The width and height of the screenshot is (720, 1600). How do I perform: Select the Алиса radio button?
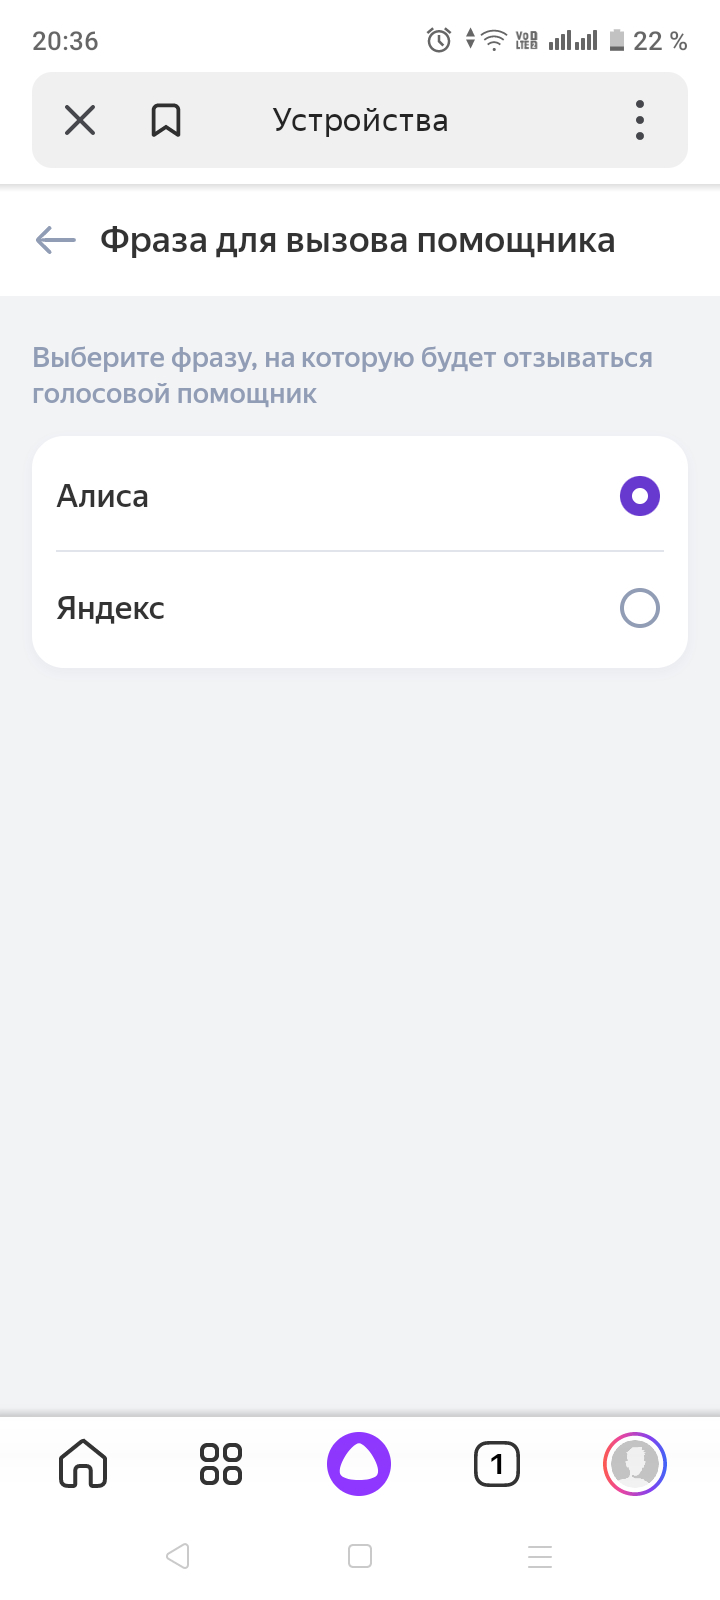point(640,496)
